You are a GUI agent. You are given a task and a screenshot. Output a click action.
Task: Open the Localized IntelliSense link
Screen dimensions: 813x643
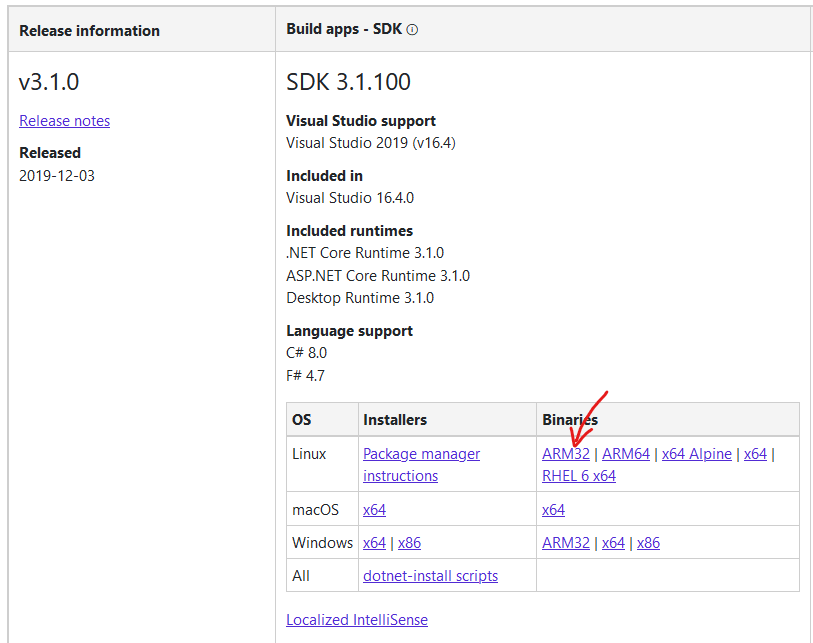click(x=357, y=620)
